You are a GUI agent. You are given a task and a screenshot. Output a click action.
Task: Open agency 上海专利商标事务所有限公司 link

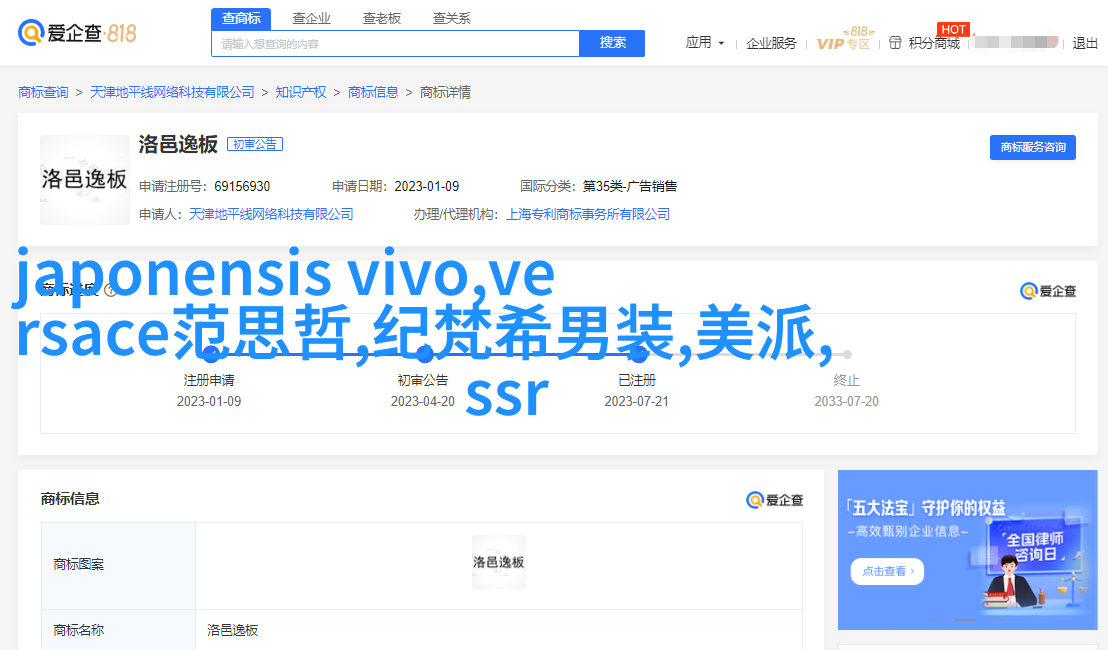pos(588,214)
